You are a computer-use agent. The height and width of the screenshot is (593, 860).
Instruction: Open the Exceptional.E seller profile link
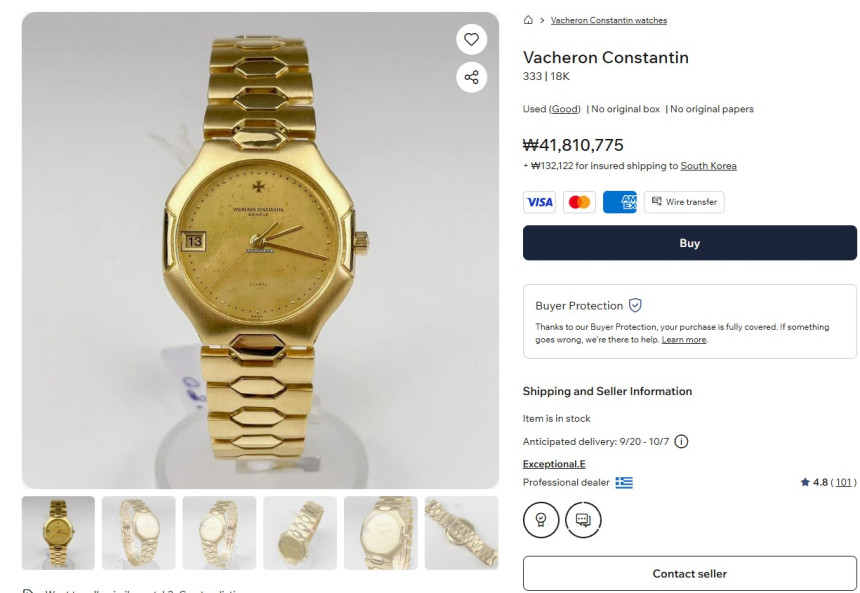tap(554, 464)
